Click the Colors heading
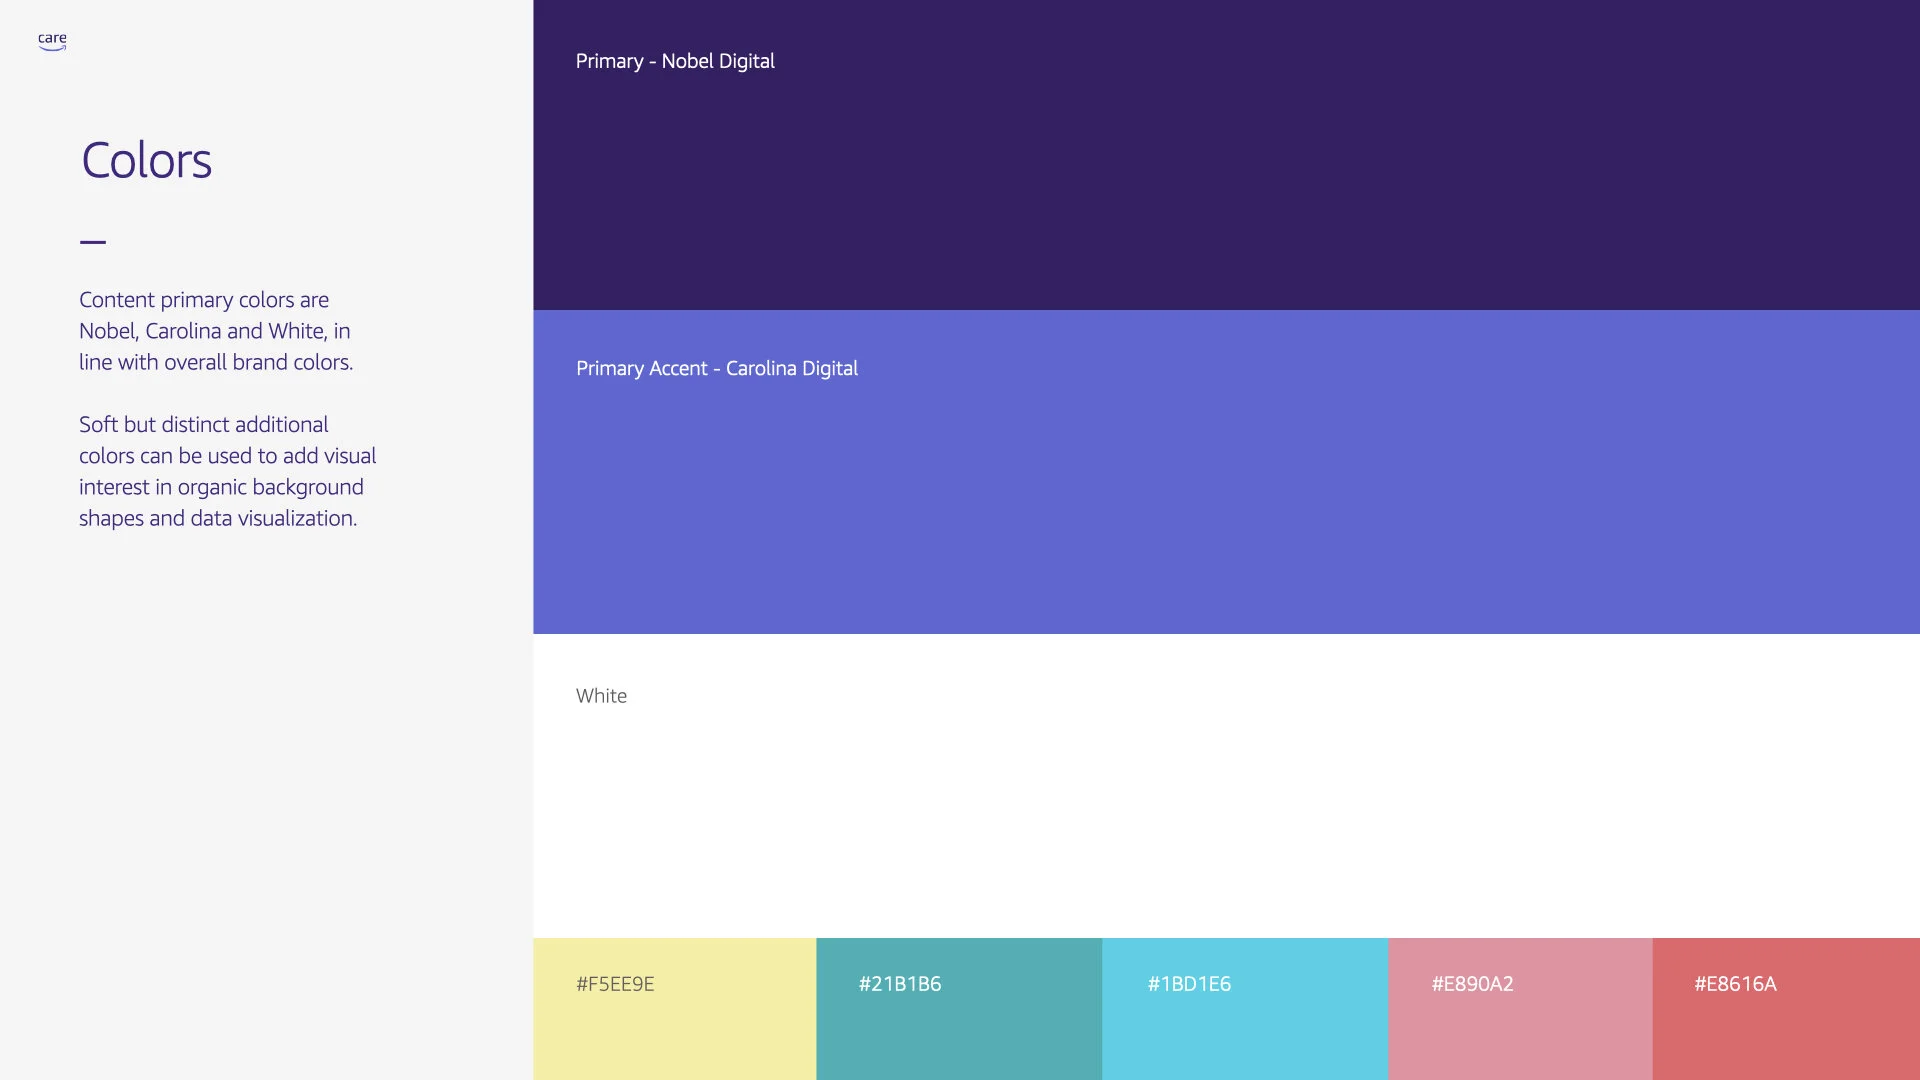 [x=146, y=160]
